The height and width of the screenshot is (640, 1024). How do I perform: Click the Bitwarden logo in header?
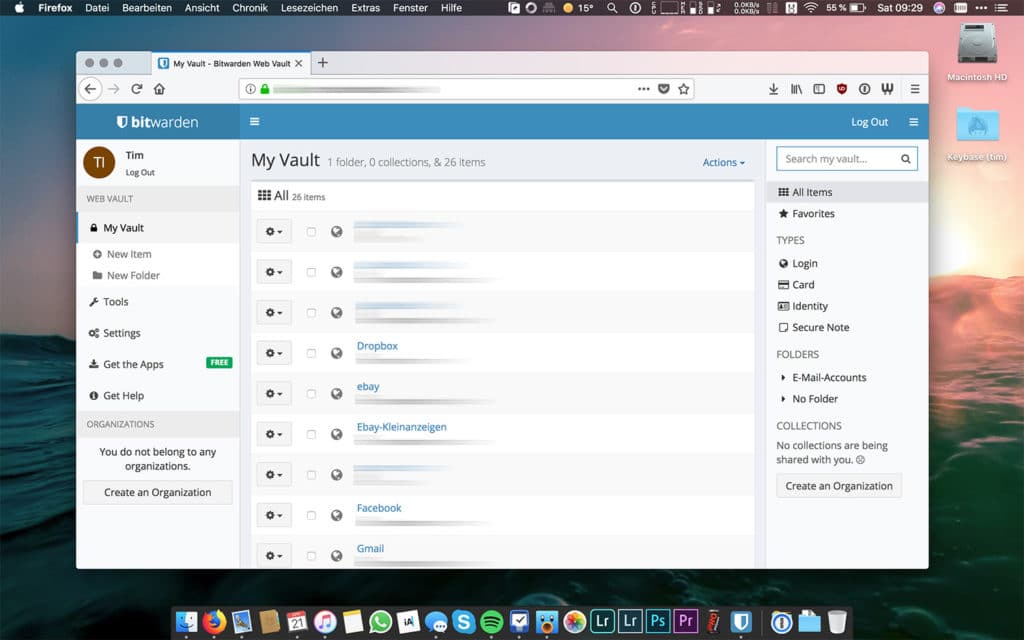click(157, 122)
